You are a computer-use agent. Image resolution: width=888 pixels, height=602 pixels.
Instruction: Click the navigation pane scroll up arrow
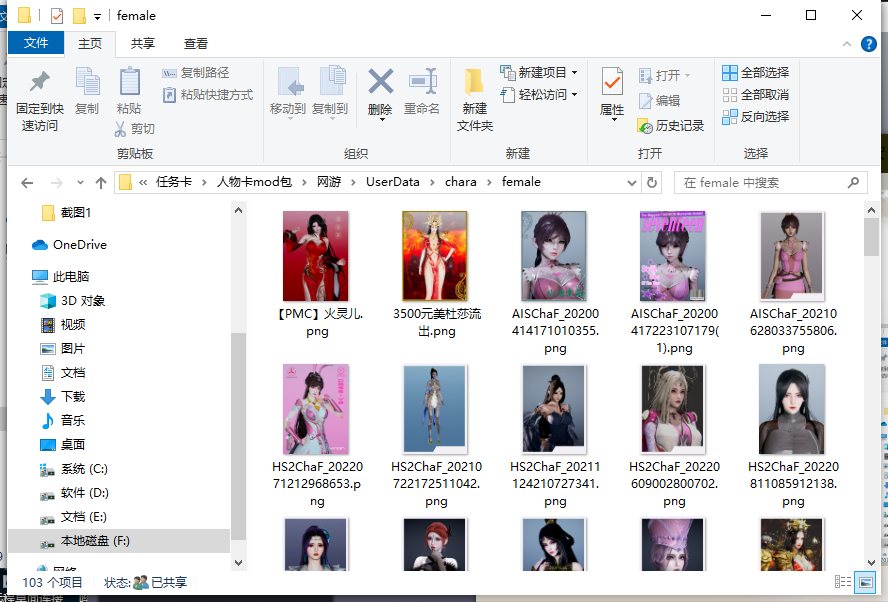pyautogui.click(x=238, y=210)
